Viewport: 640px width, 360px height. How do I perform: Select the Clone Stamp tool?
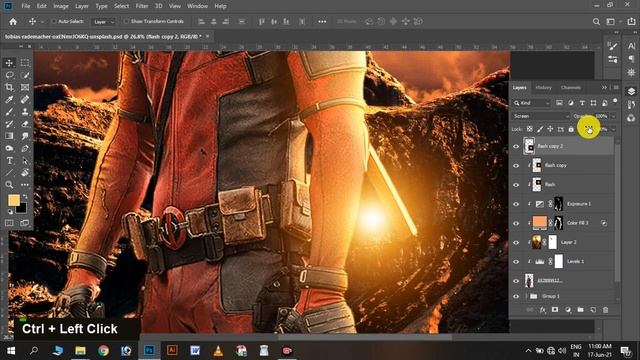click(x=25, y=111)
